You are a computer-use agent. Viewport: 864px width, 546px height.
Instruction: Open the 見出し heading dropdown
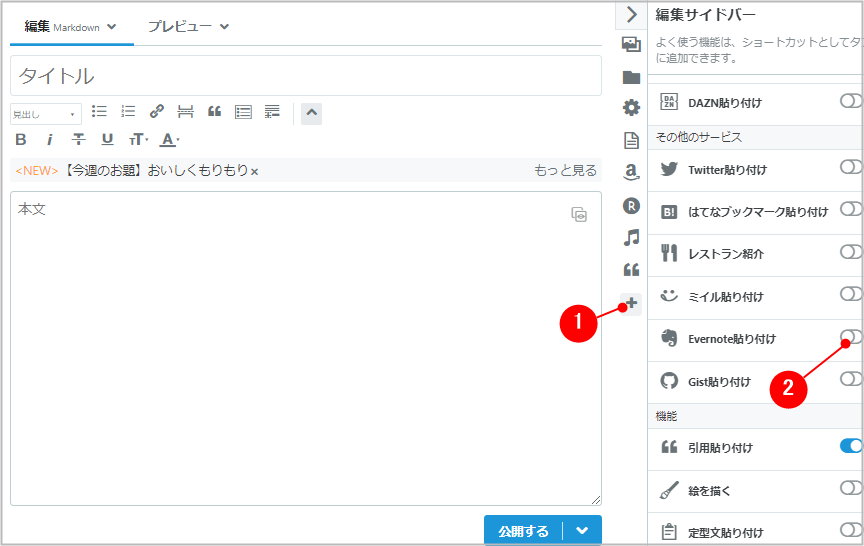tap(46, 114)
